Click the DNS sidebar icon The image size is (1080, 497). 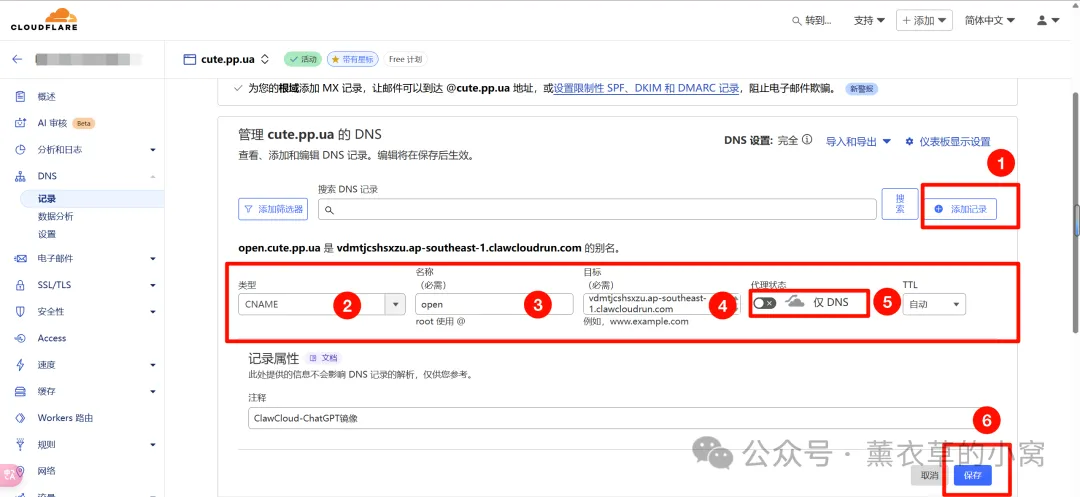tap(21, 176)
